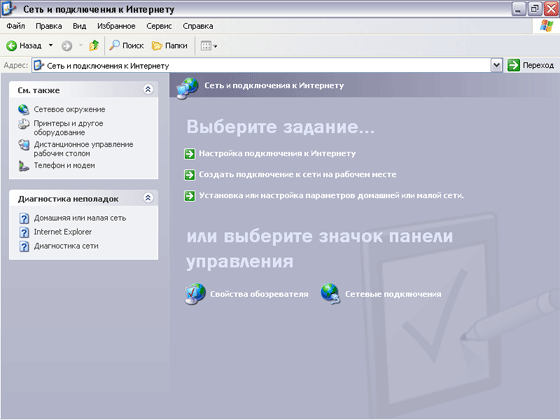560x420 pixels.
Task: Click the Принтеры и другое оборудование icon
Action: tap(24, 124)
